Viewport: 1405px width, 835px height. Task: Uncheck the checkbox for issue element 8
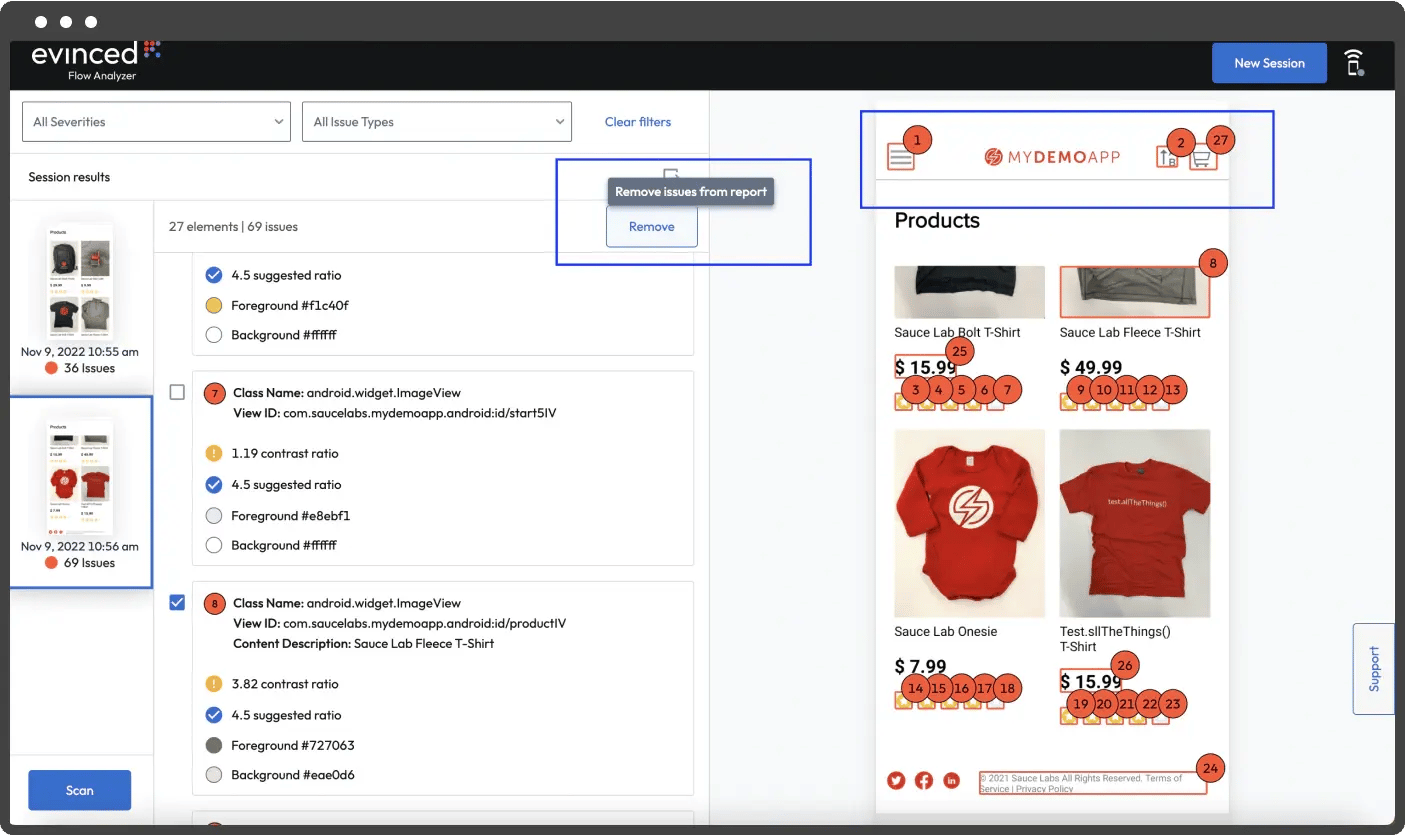[x=177, y=603]
